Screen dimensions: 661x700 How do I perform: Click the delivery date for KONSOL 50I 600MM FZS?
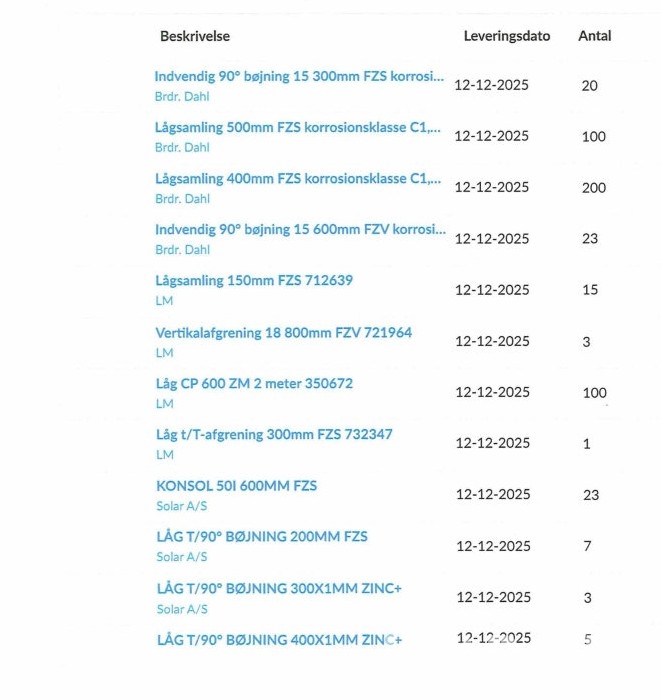click(x=493, y=495)
